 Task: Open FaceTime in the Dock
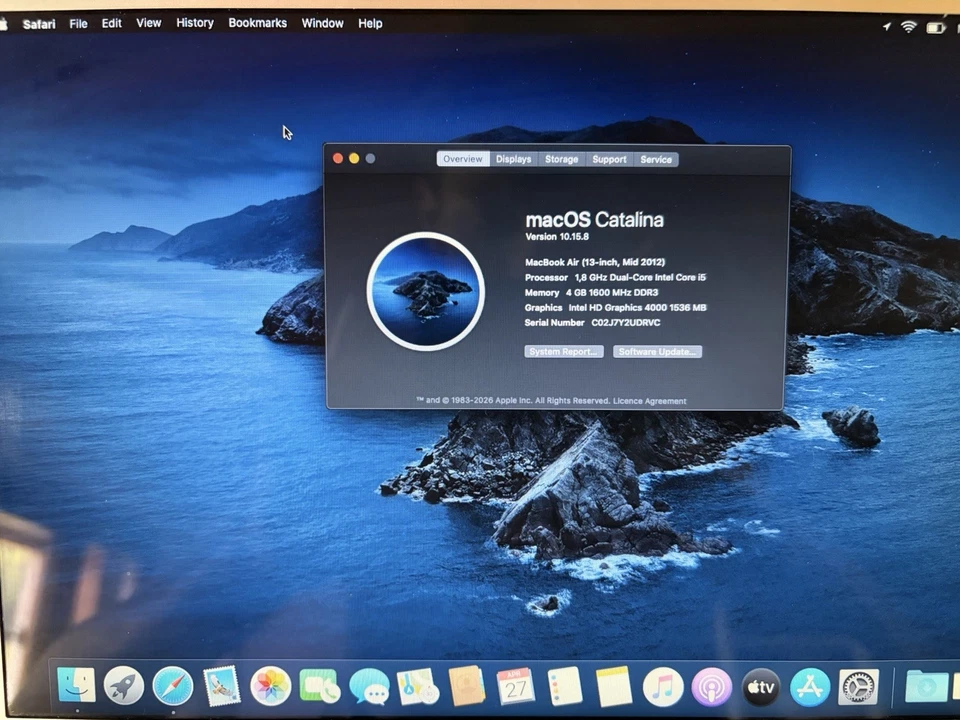(320, 686)
